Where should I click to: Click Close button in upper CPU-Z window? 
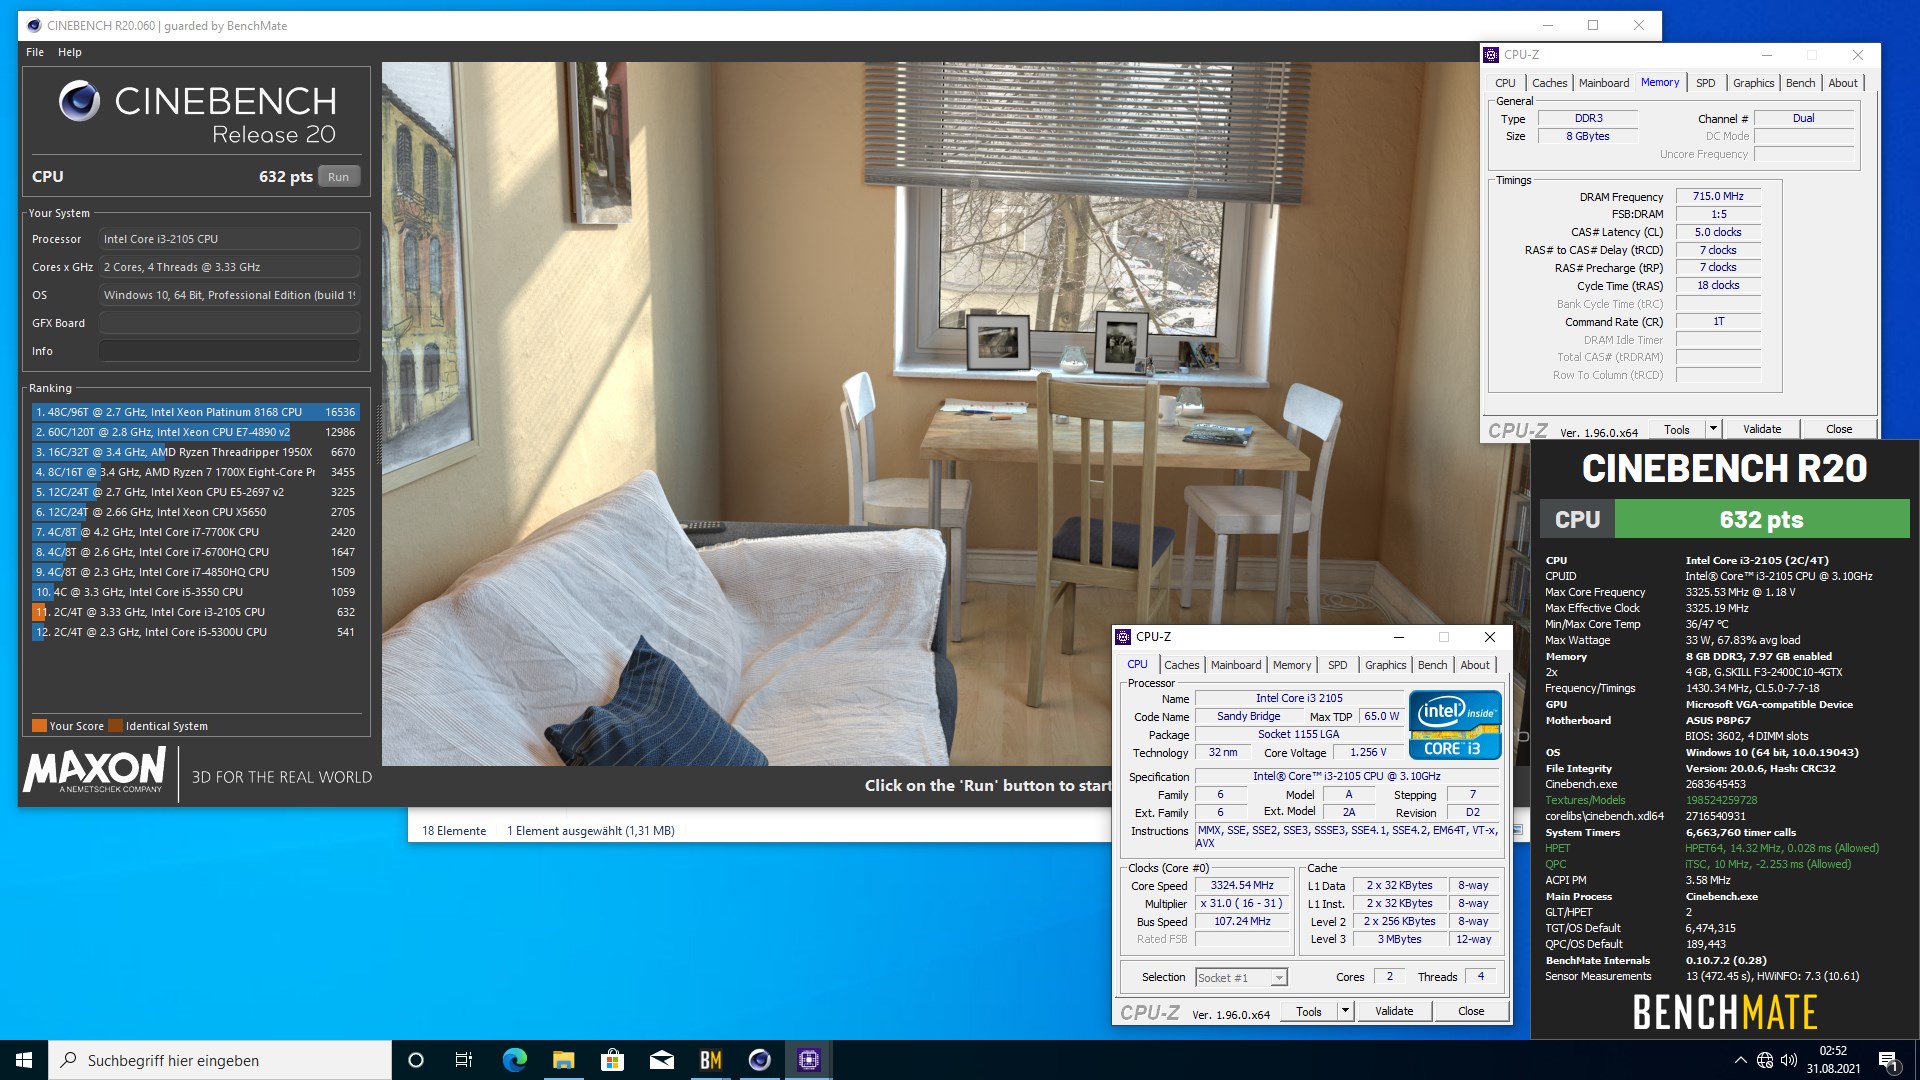click(1839, 429)
